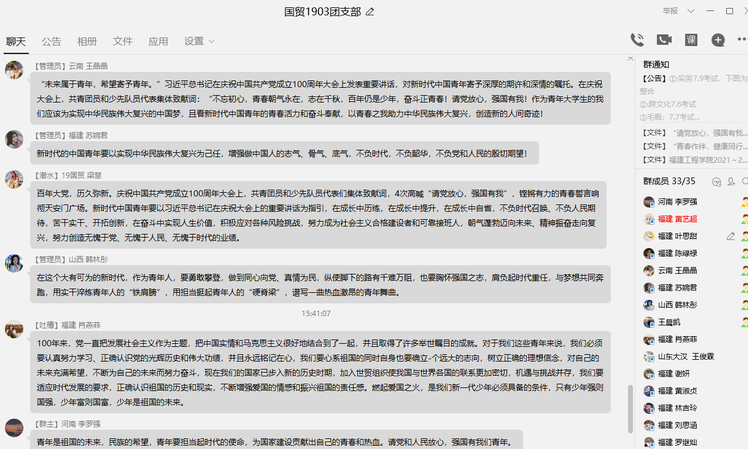Click 韩林彤's message about 大有可为的新时代
The height and width of the screenshot is (449, 748).
point(320,284)
